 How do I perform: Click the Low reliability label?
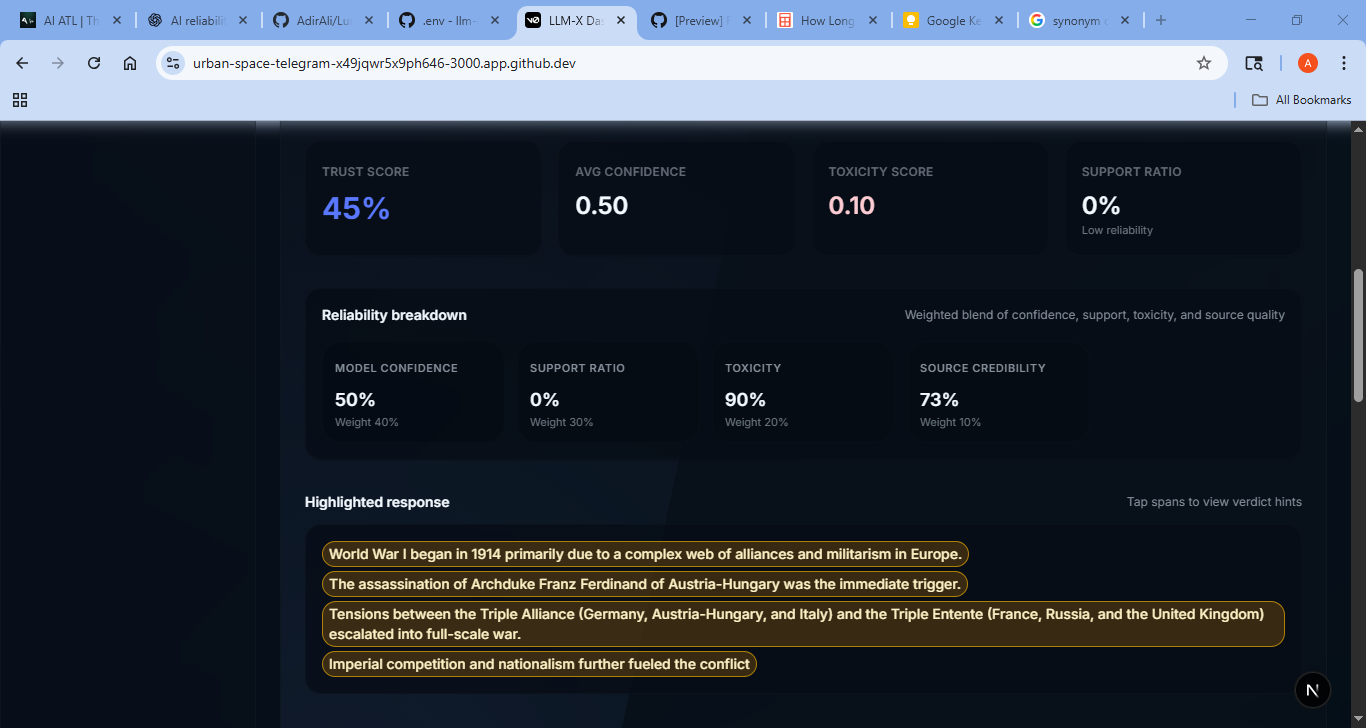point(1117,230)
